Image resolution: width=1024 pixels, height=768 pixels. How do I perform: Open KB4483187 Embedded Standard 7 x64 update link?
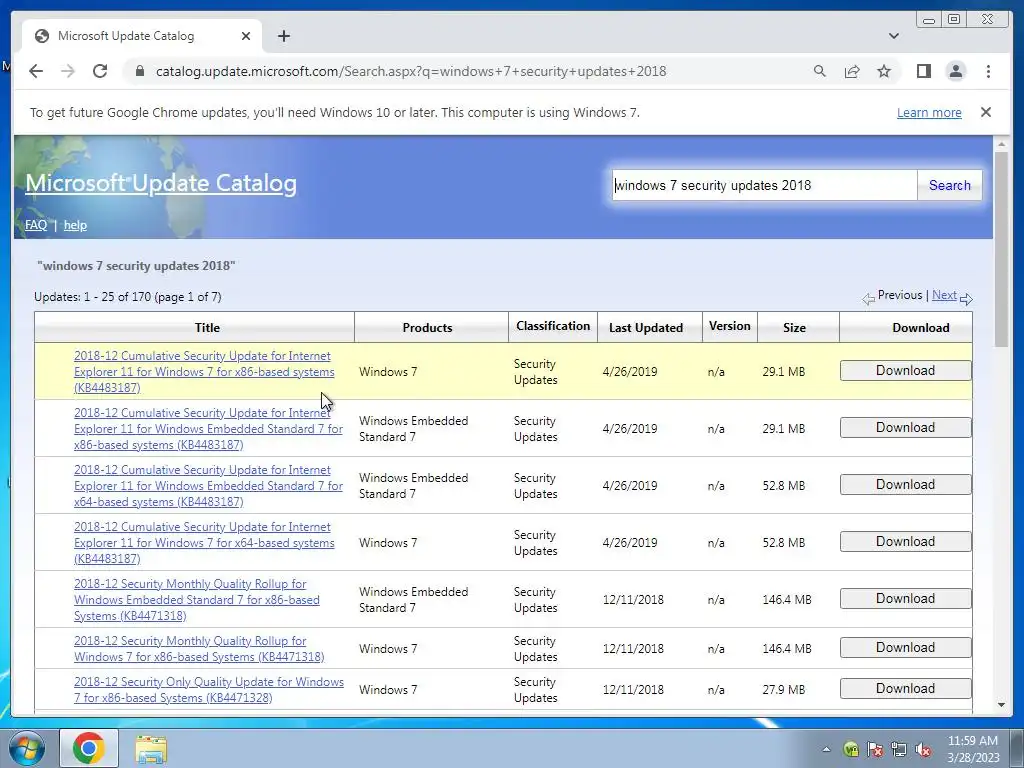(x=208, y=485)
